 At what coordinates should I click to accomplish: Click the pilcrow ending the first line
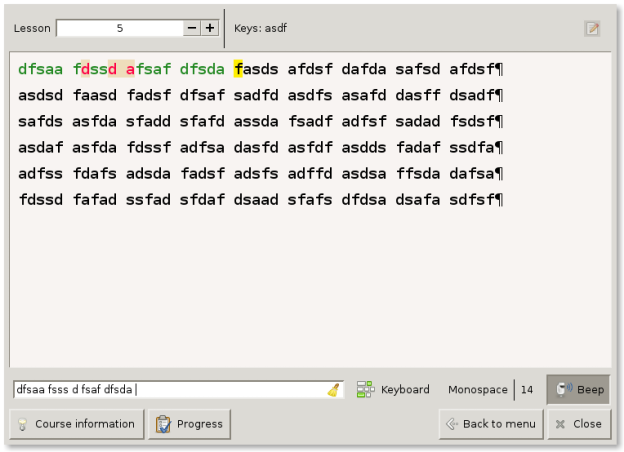click(x=499, y=69)
